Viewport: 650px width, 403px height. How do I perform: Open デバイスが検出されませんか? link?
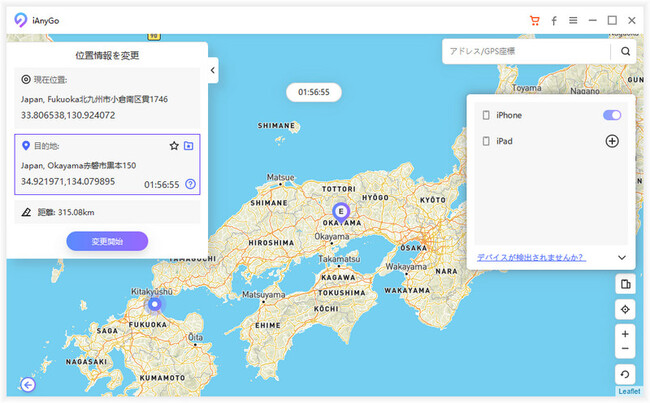531,257
